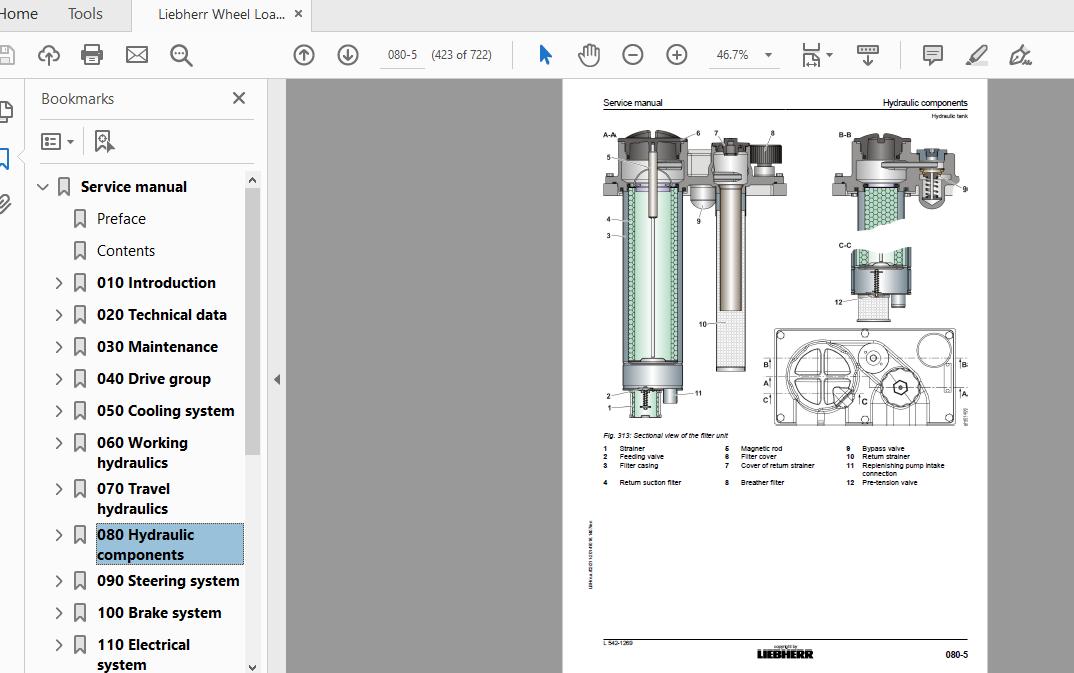Expand the 100 Brake system bookmark
Screen dimensions: 1074x673
point(59,613)
